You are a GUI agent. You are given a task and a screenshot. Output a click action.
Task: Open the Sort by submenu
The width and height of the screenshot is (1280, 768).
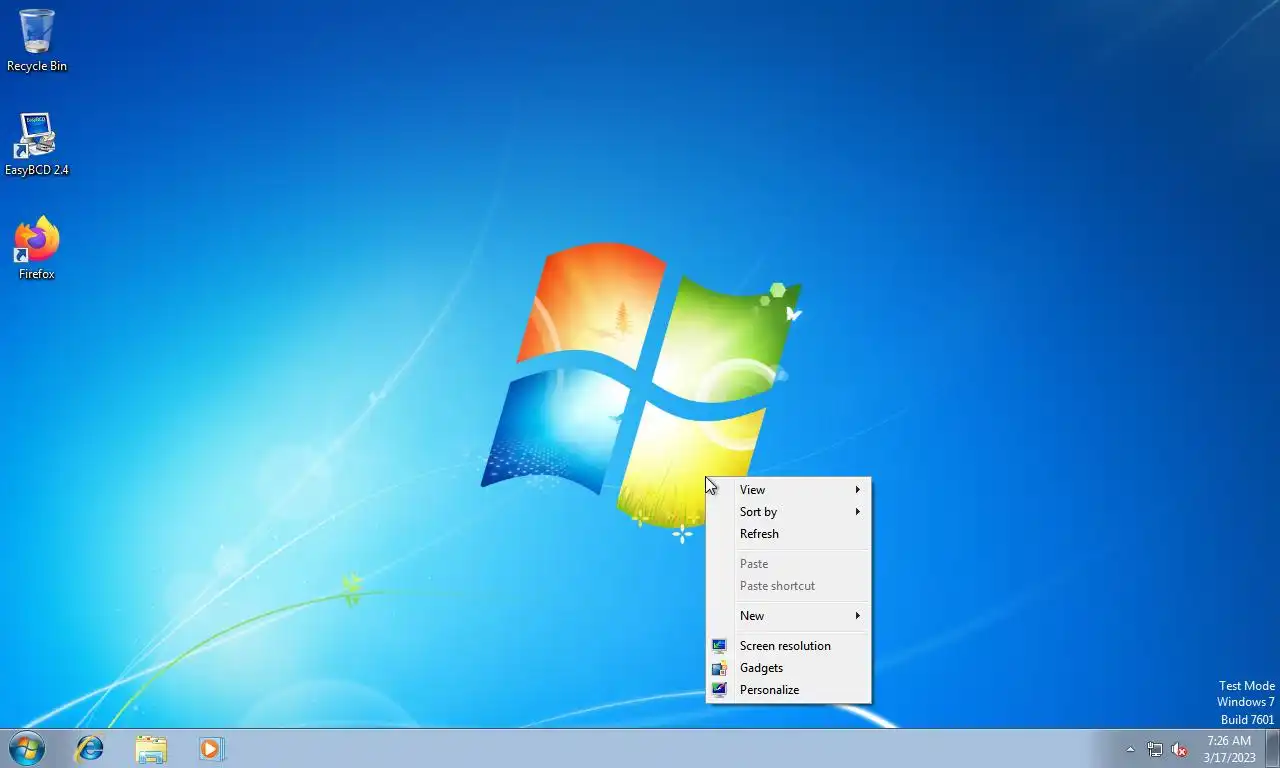tap(788, 512)
